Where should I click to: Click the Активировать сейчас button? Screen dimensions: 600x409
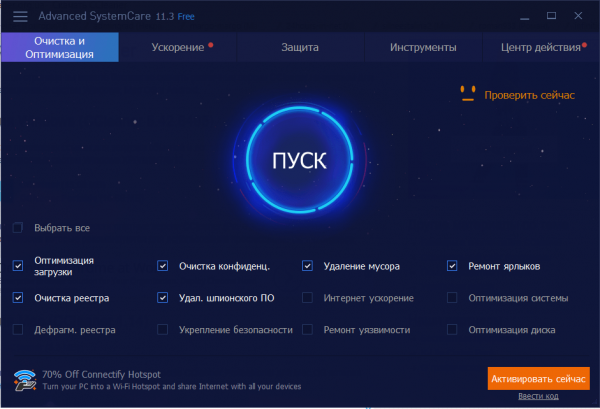point(538,378)
